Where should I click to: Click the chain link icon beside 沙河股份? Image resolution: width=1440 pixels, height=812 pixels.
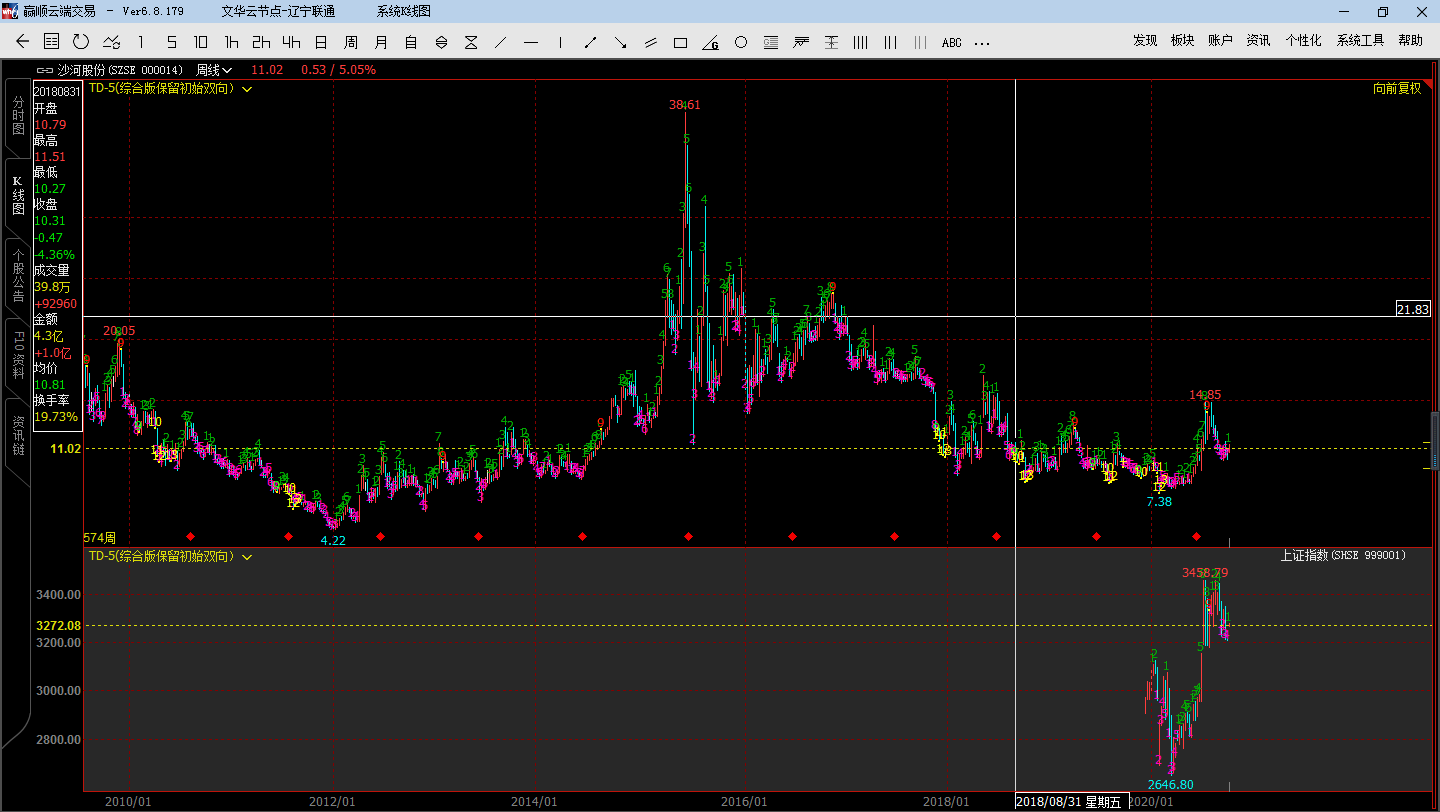tap(45, 70)
